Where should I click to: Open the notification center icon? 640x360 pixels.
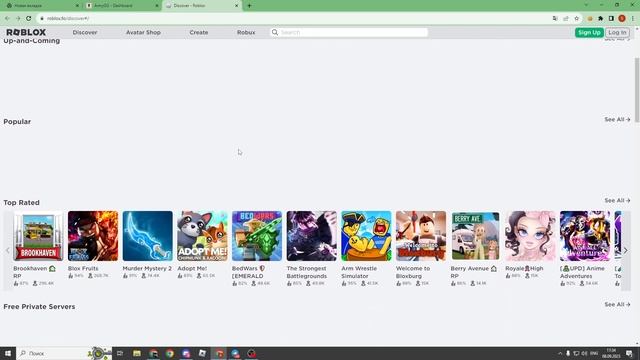[x=629, y=353]
